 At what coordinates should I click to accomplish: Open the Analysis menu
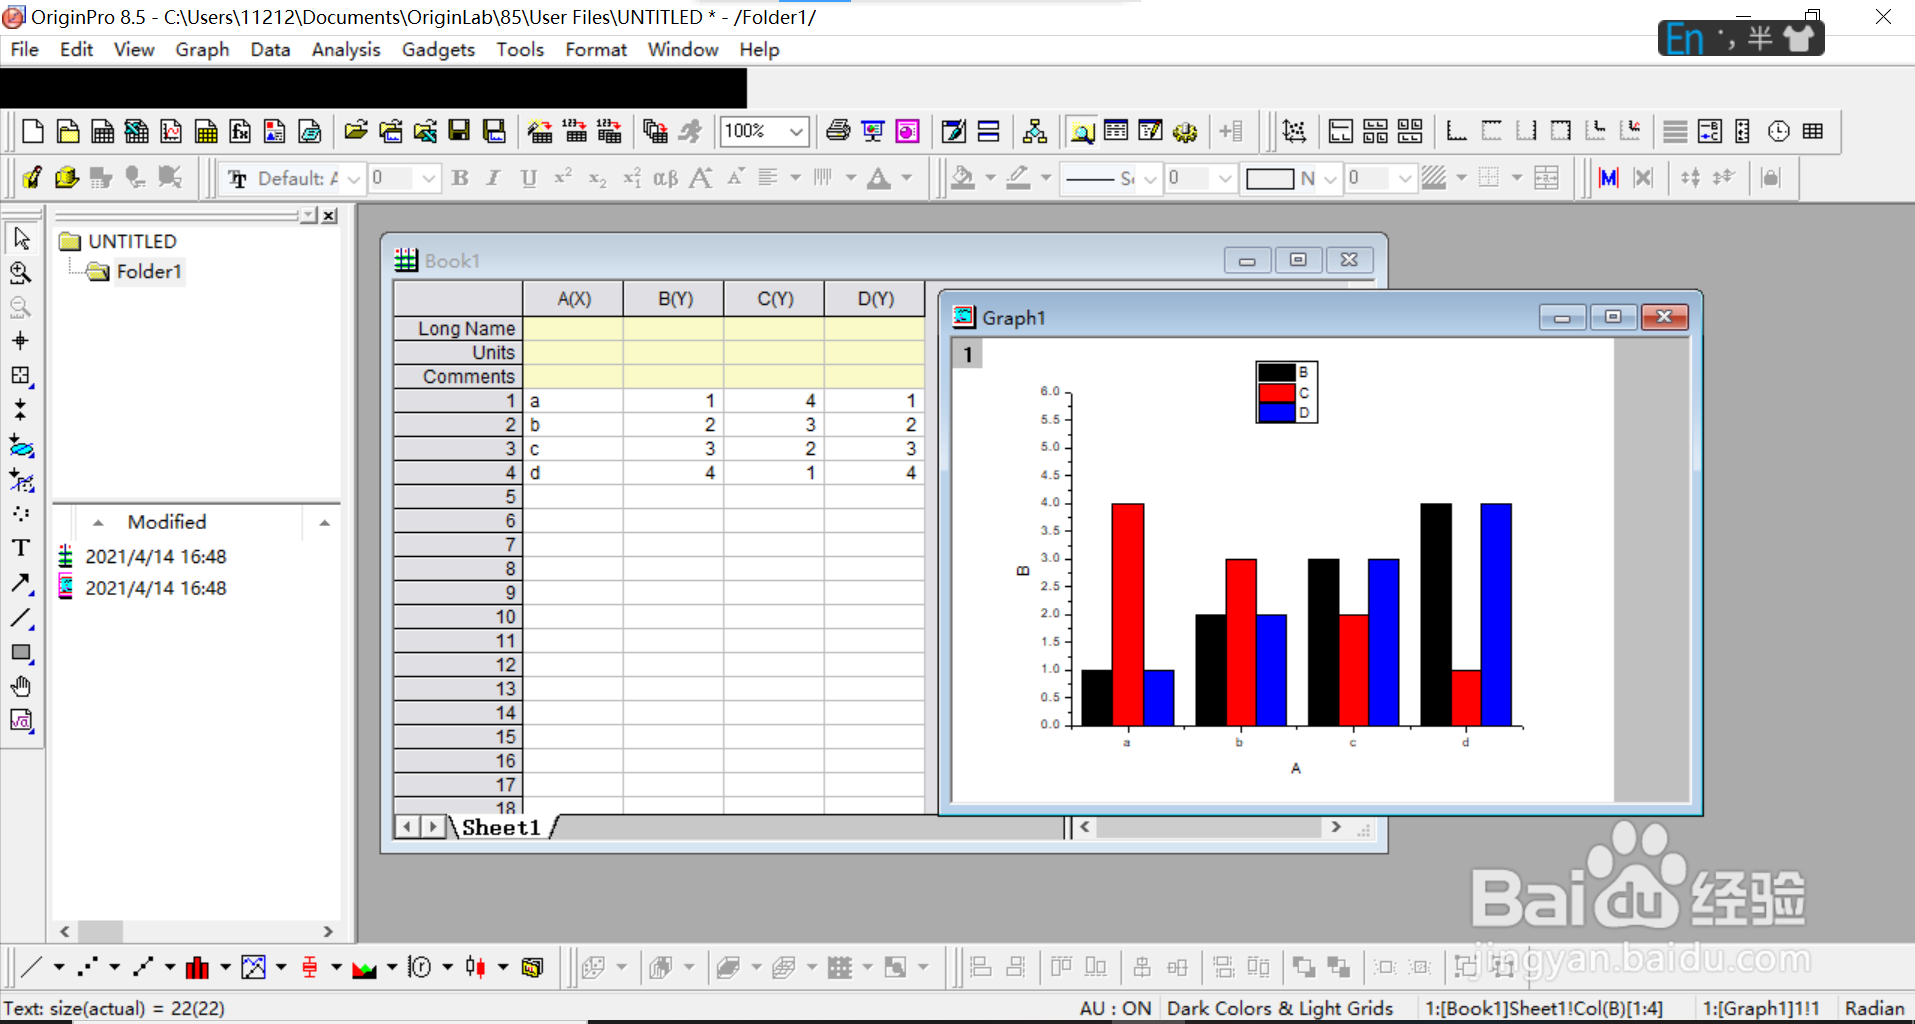346,50
